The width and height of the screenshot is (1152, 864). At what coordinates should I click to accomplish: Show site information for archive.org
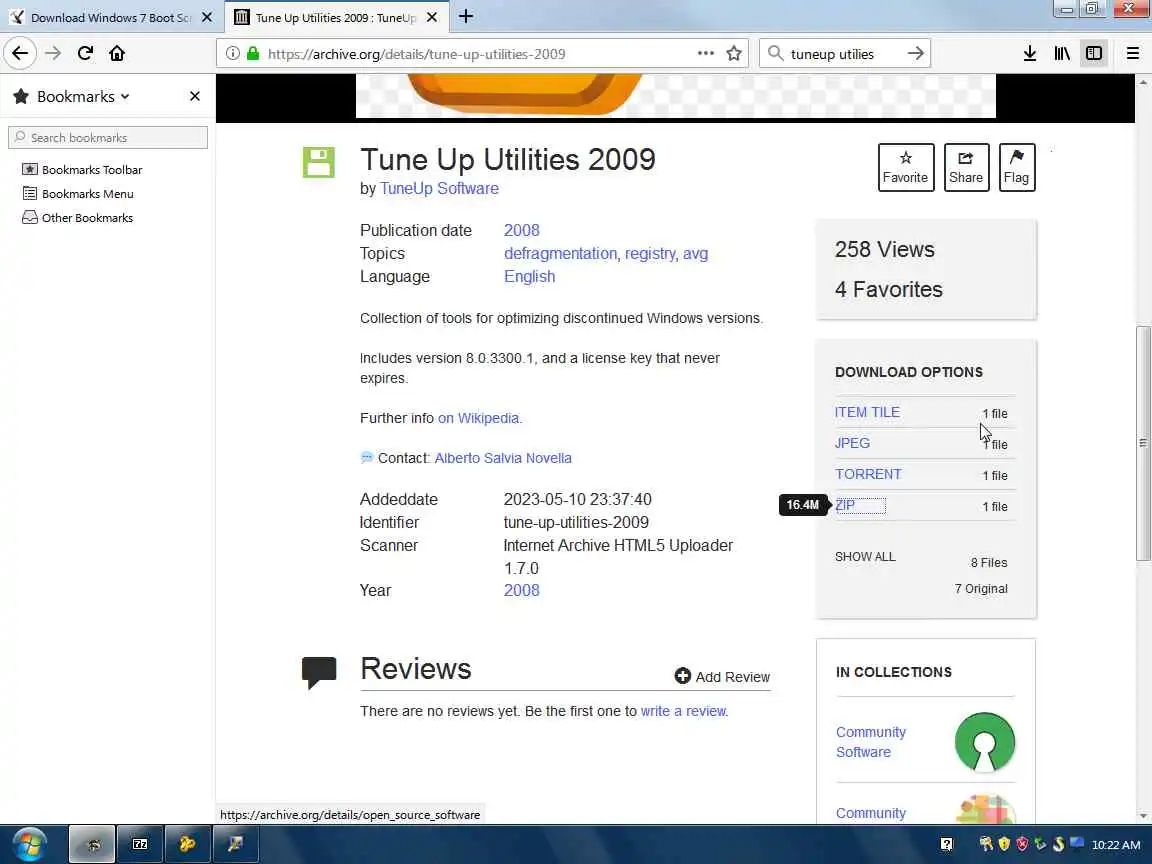tap(232, 53)
